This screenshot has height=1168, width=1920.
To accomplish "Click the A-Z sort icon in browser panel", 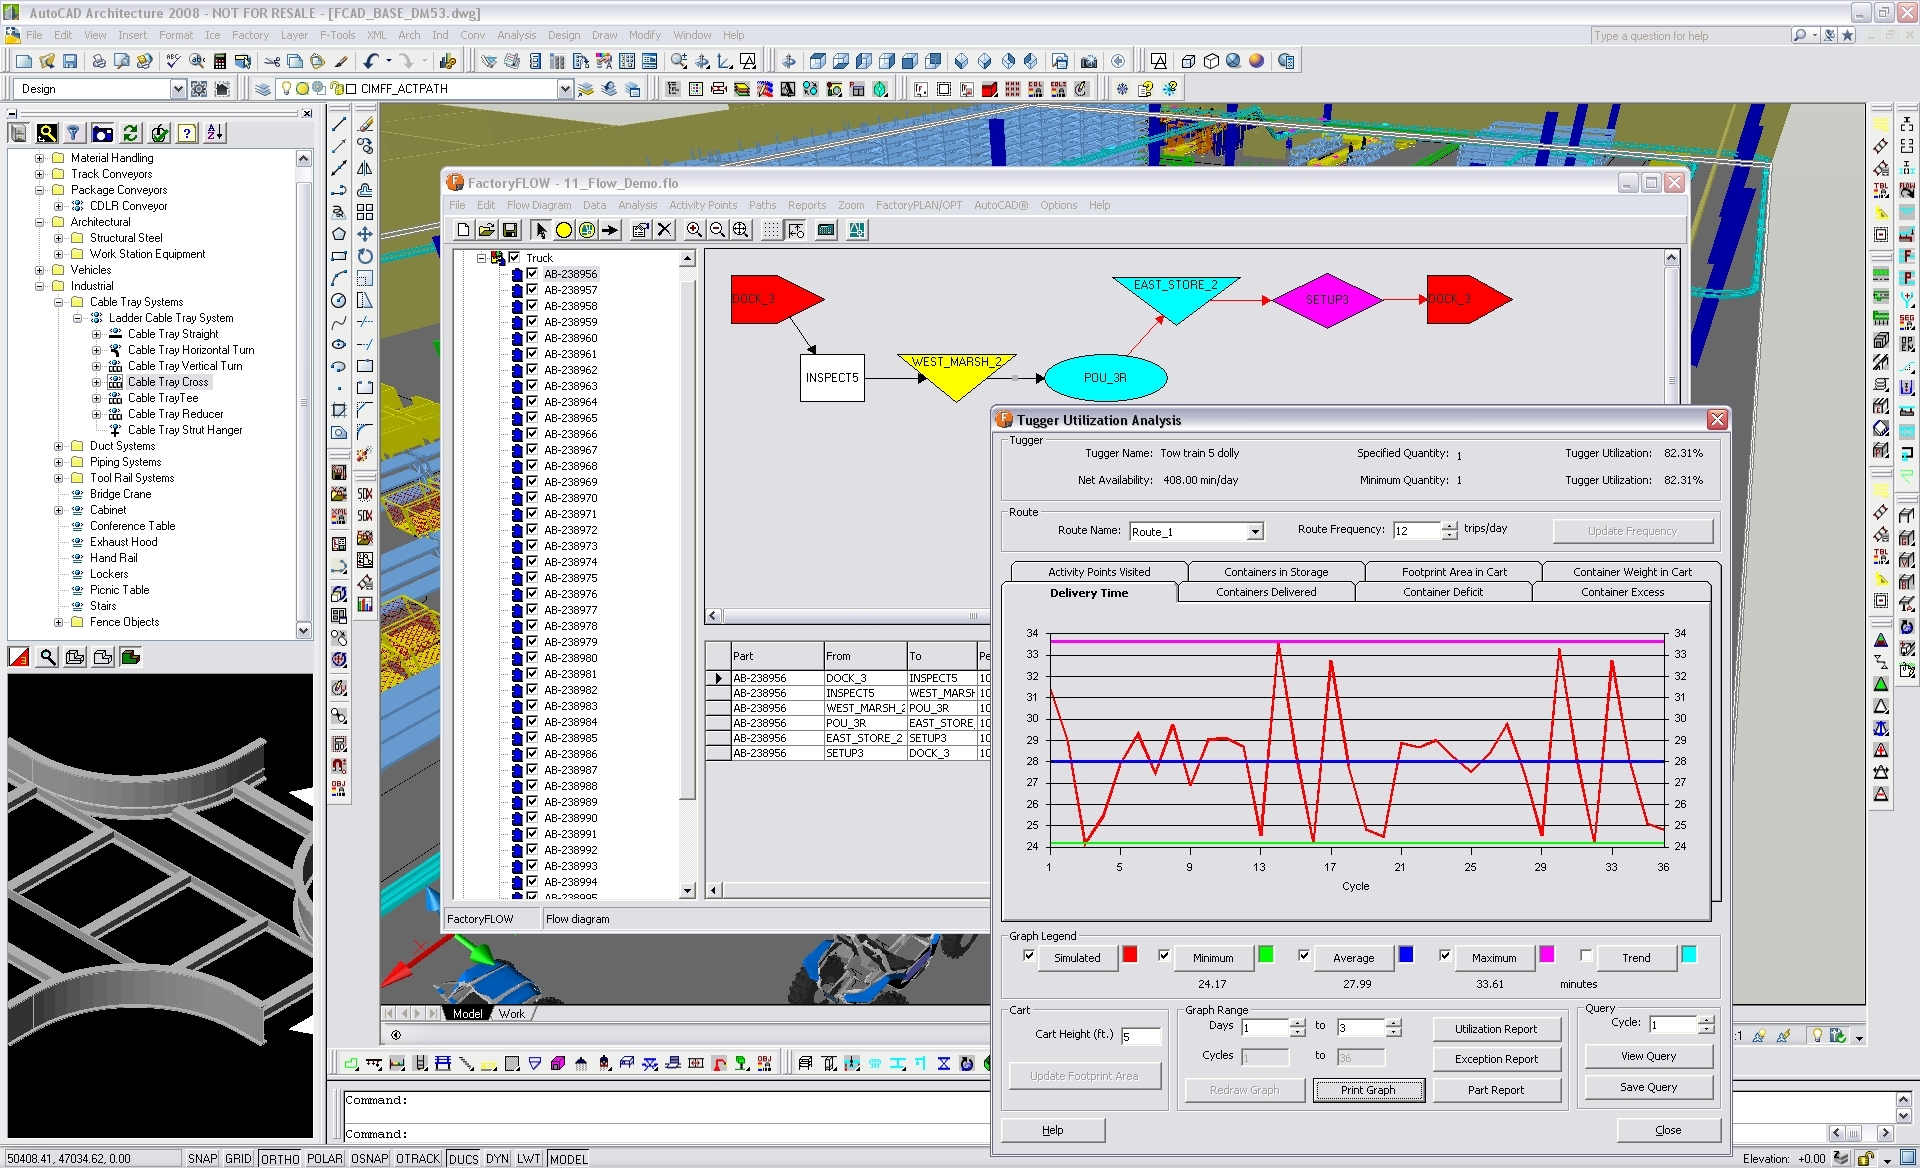I will coord(215,133).
